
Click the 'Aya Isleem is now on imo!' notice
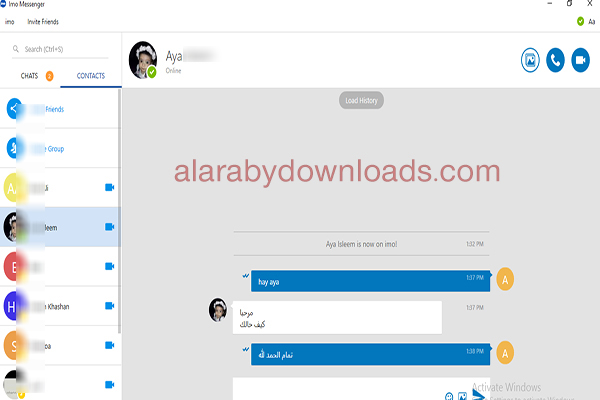pyautogui.click(x=361, y=244)
